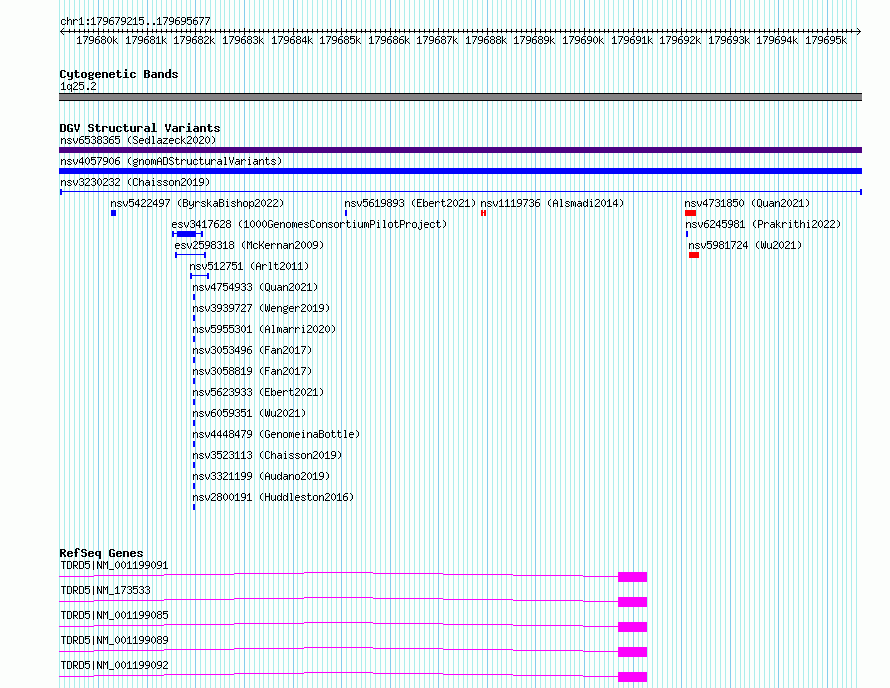
Task: Click nsv3321199 (Audano2019) label
Action: 261,476
